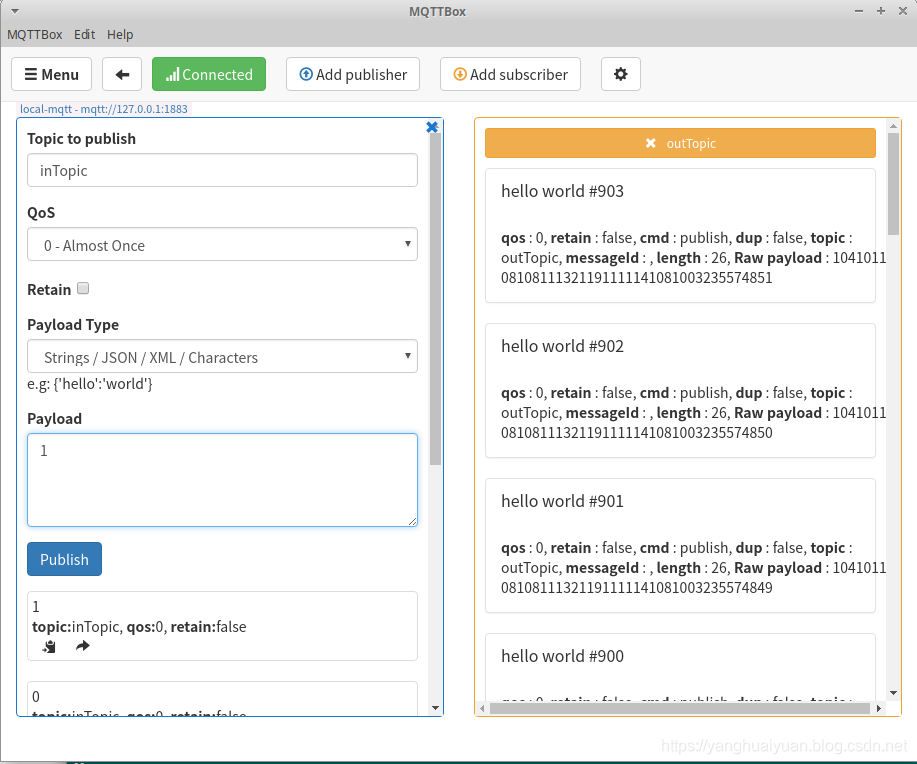This screenshot has width=917, height=764.
Task: Click the right arrow of horizontal scrollbar
Action: tap(878, 708)
